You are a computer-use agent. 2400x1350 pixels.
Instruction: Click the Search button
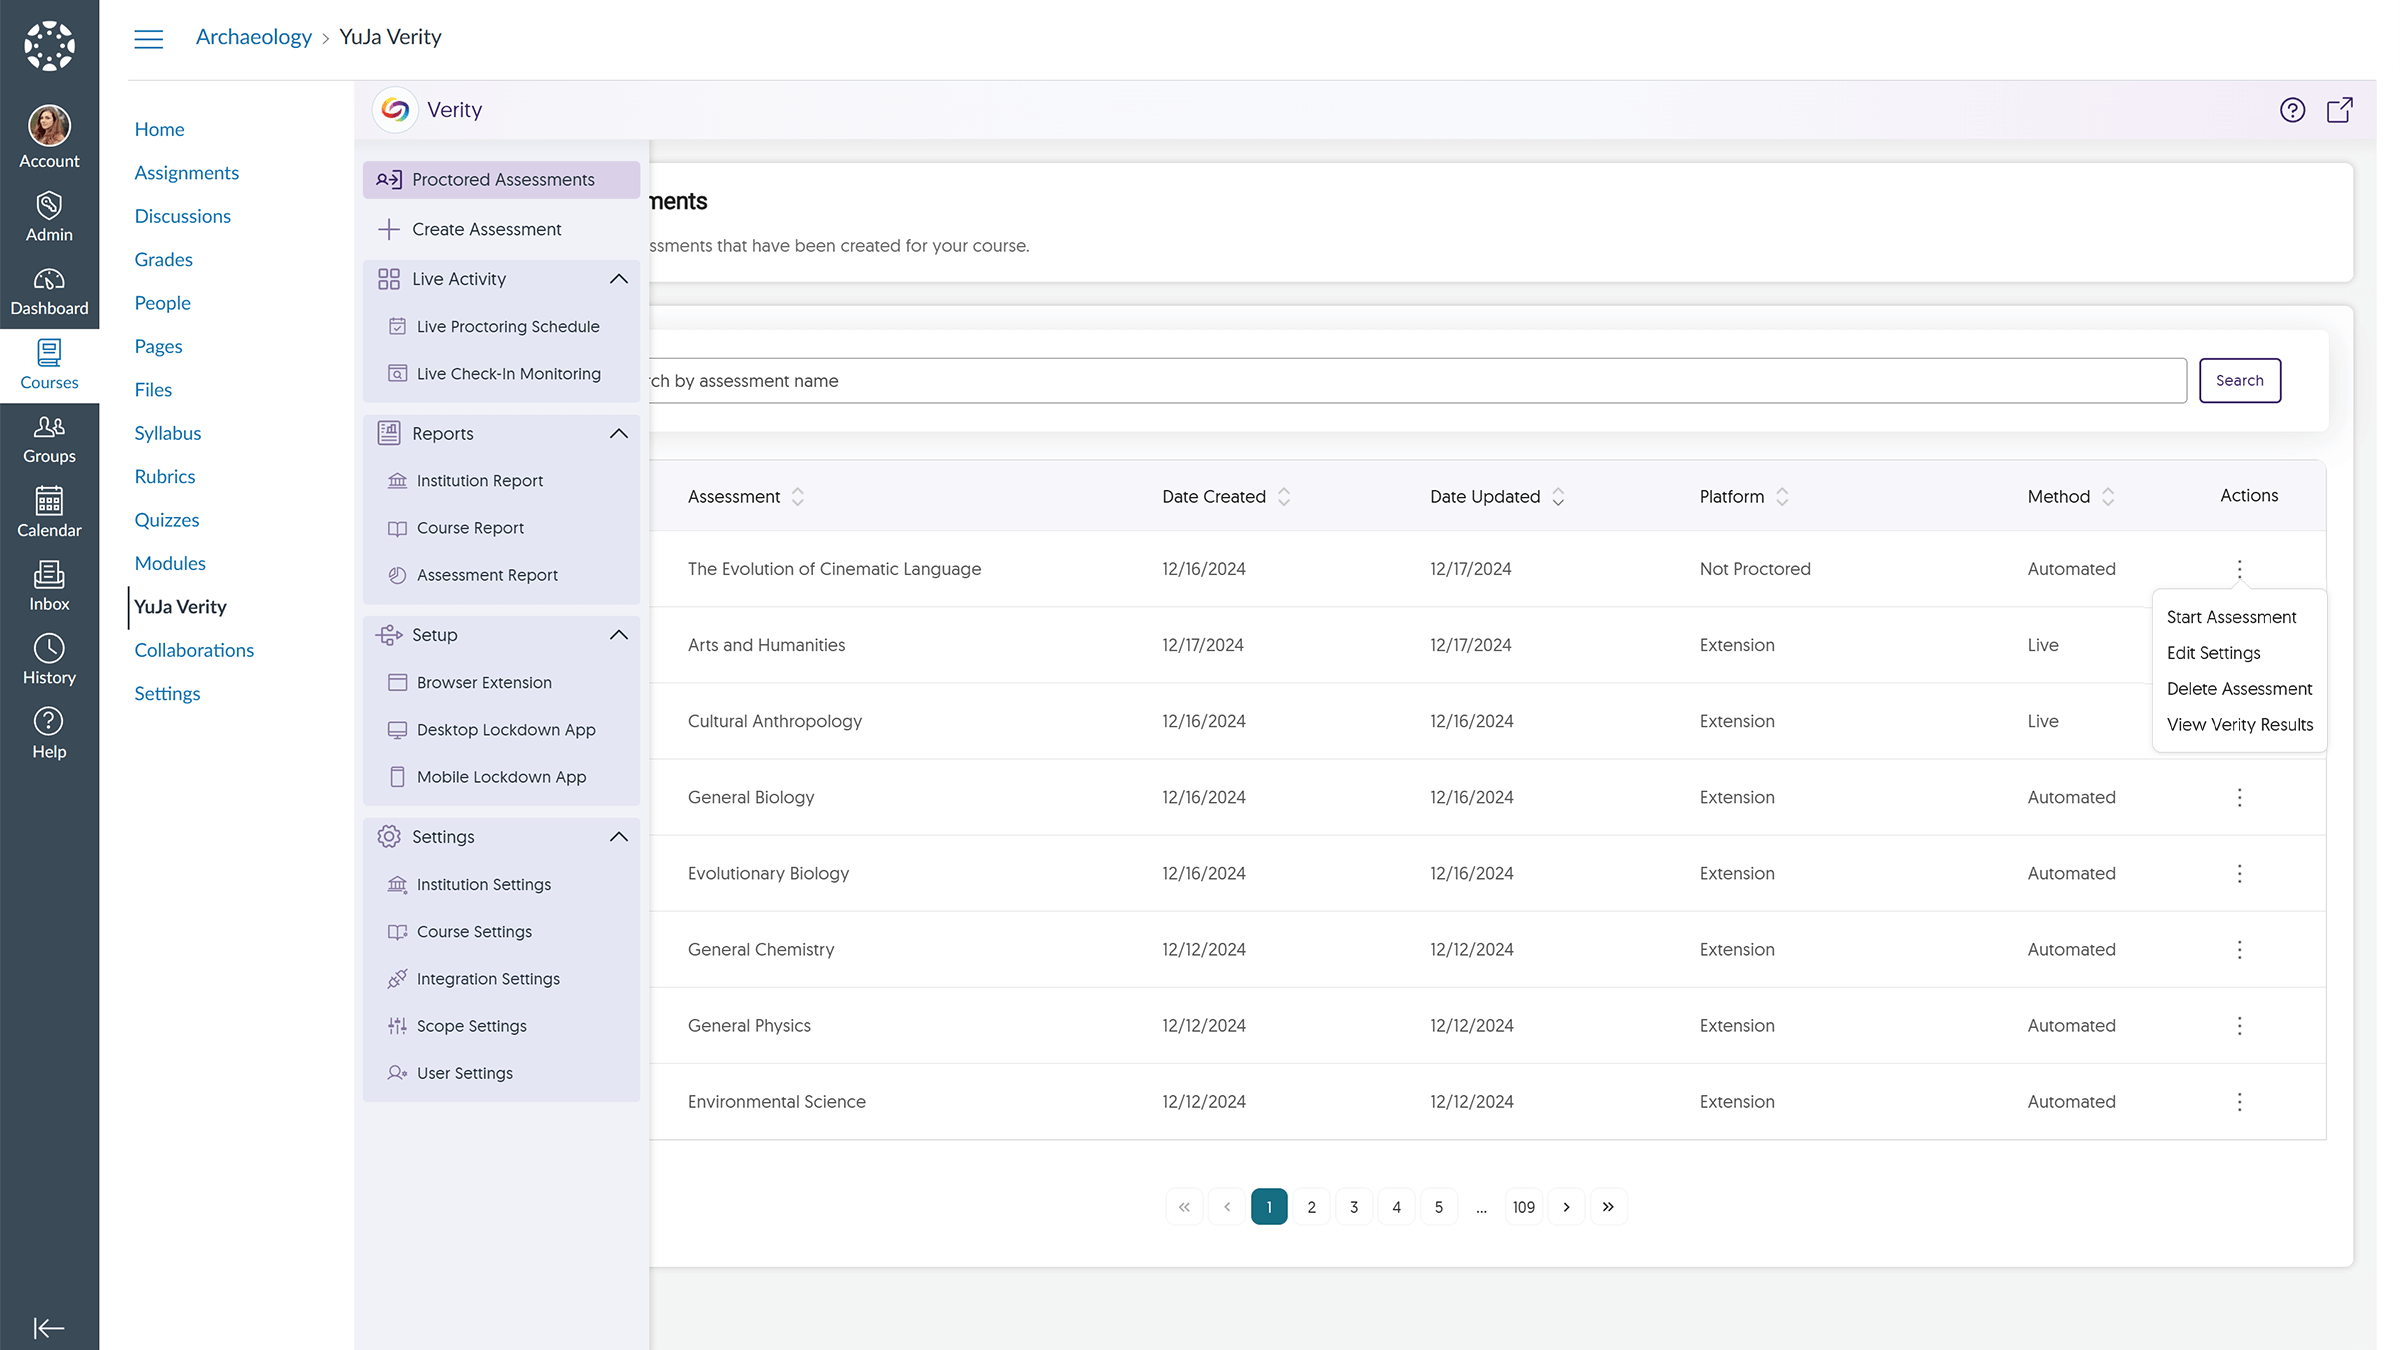tap(2238, 379)
